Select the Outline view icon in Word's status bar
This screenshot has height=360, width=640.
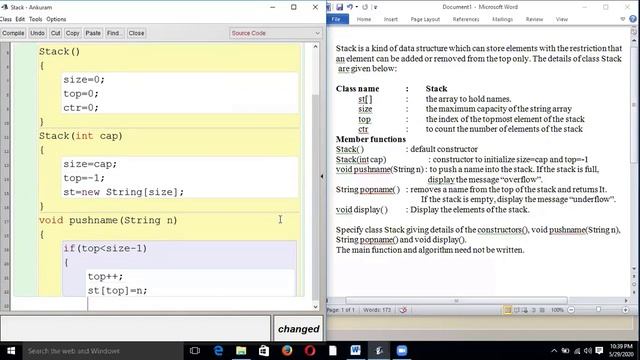click(534, 310)
